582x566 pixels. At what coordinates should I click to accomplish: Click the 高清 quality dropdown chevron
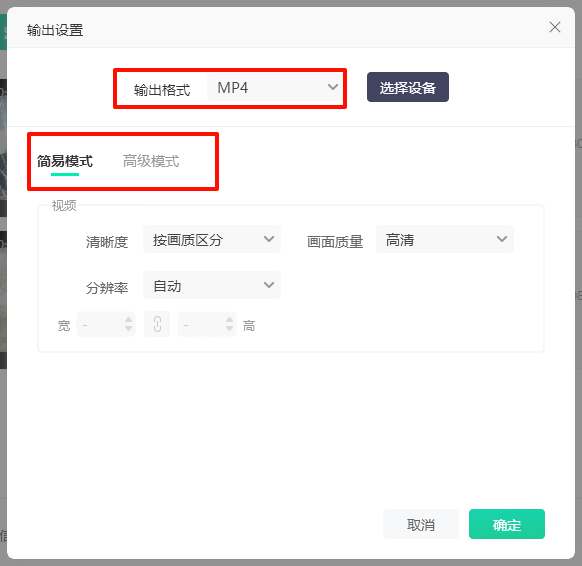[502, 239]
